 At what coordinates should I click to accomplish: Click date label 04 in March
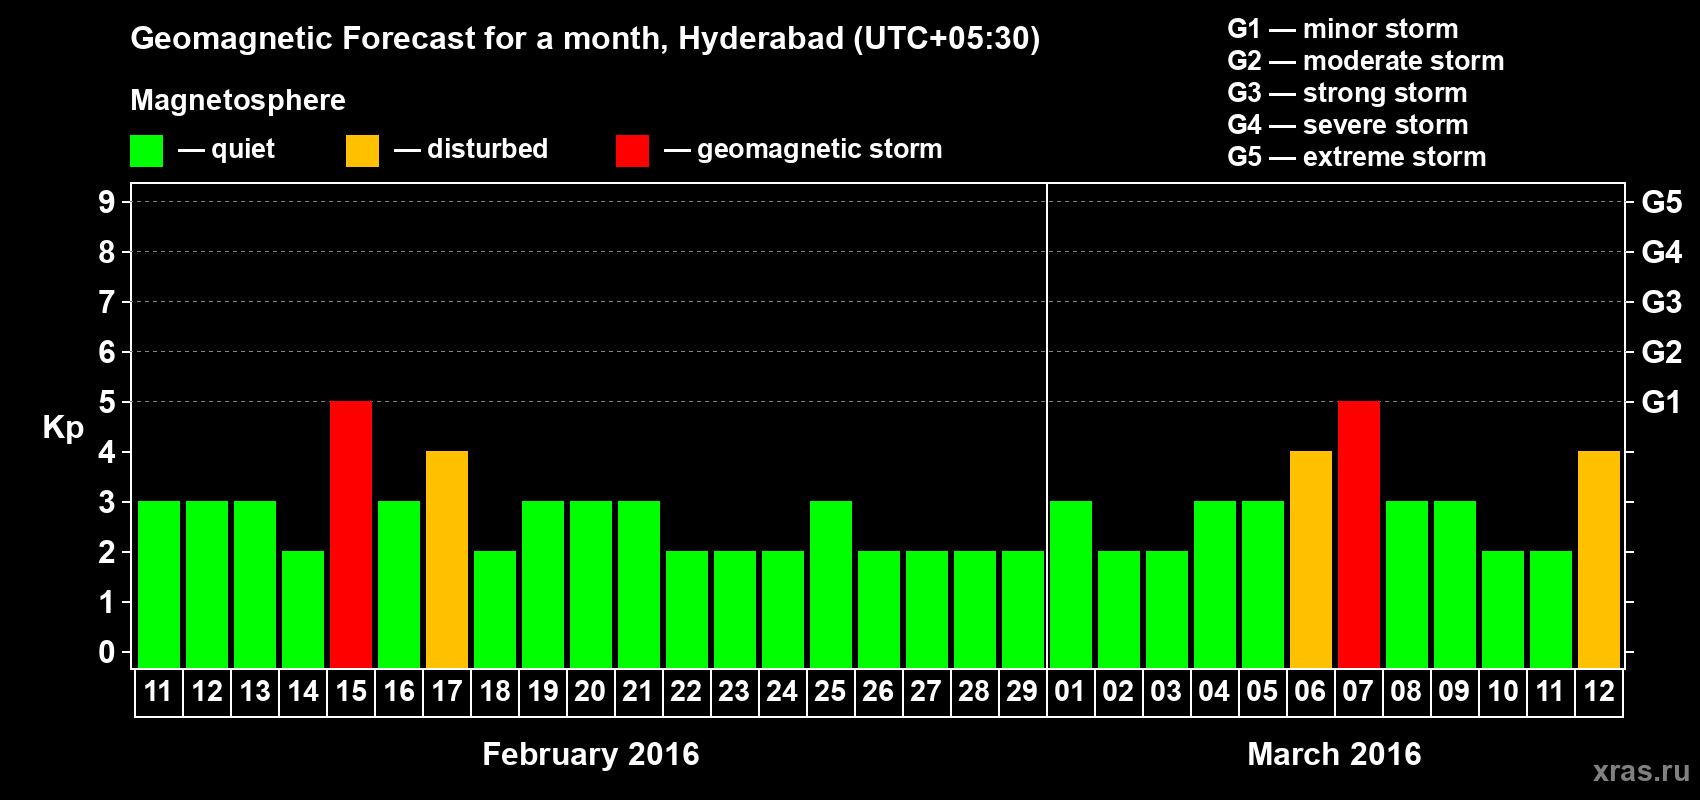coord(1214,692)
